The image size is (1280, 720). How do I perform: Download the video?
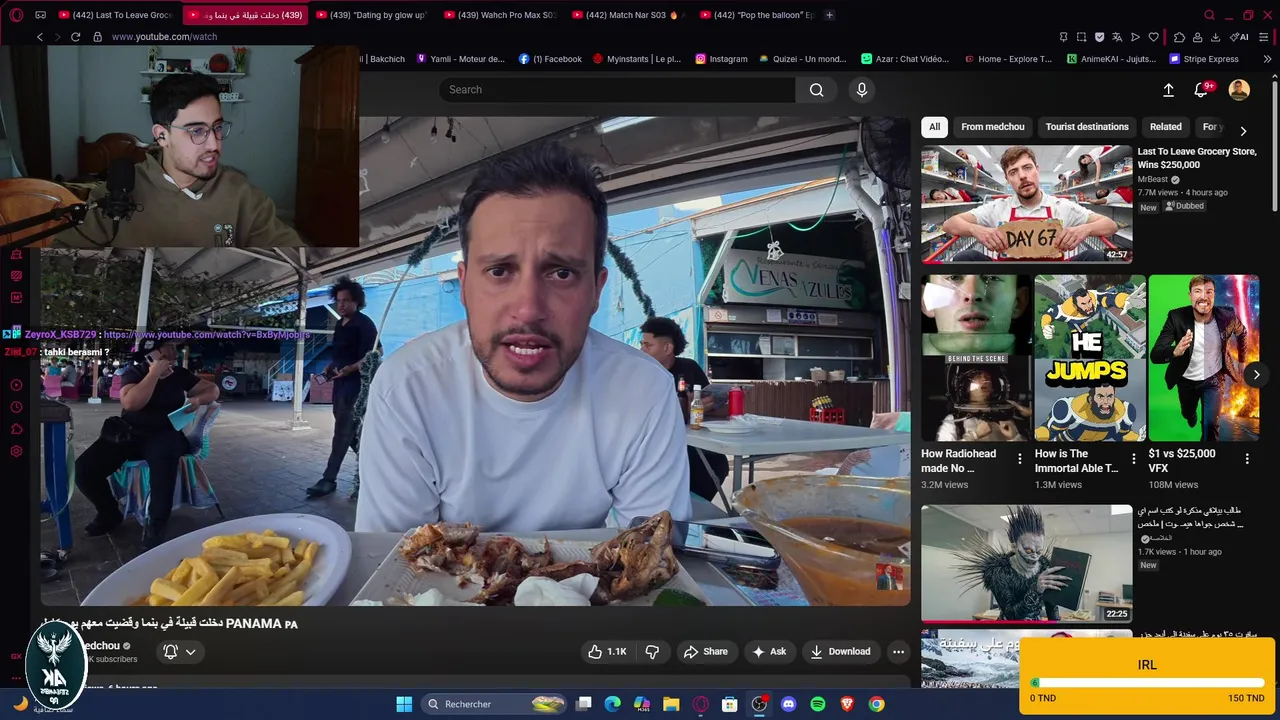point(840,652)
